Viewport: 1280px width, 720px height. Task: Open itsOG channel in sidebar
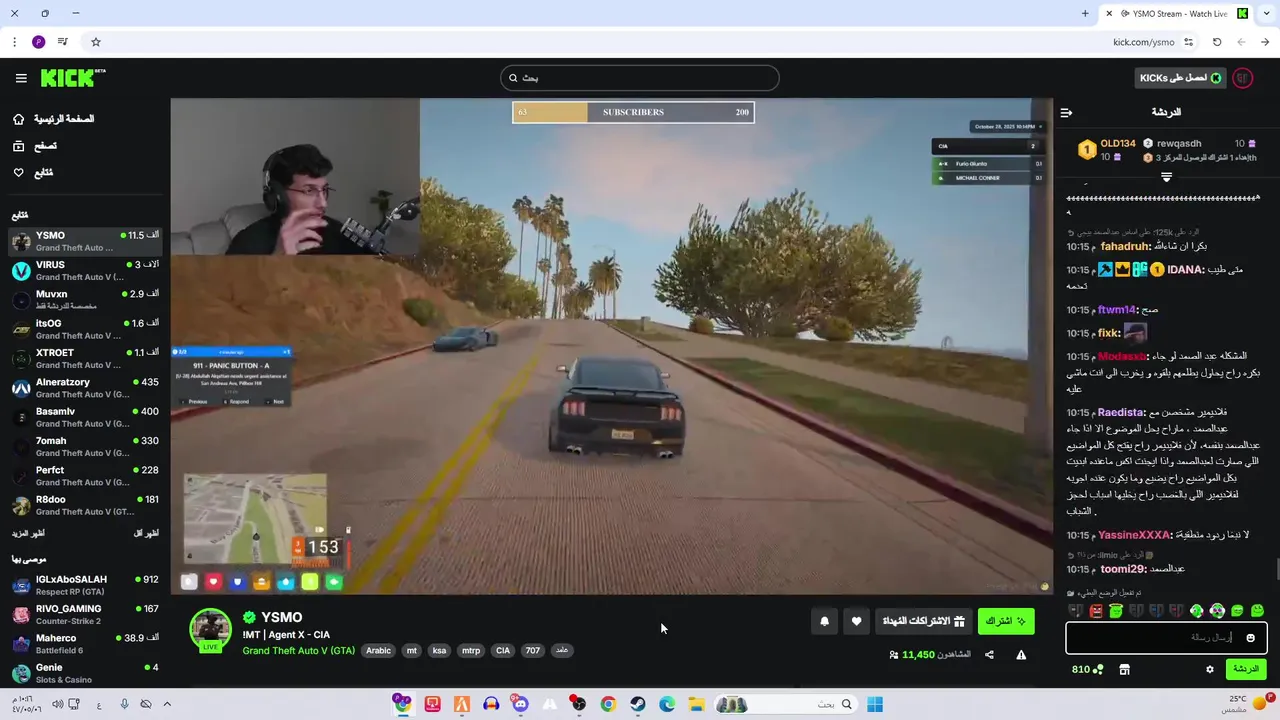click(x=85, y=329)
